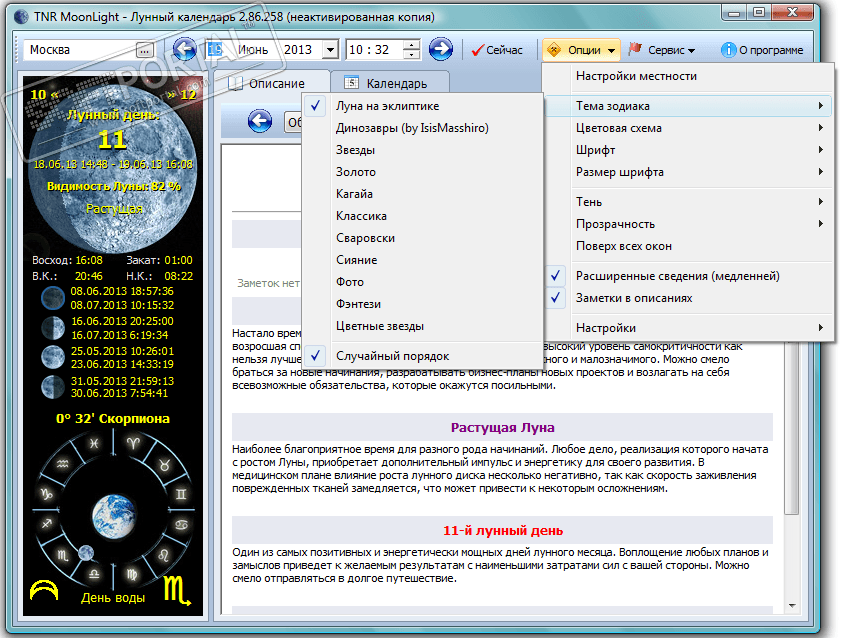Viewport: 841px width, 638px height.
Task: Open the year 2013 dropdown
Action: pyautogui.click(x=331, y=50)
